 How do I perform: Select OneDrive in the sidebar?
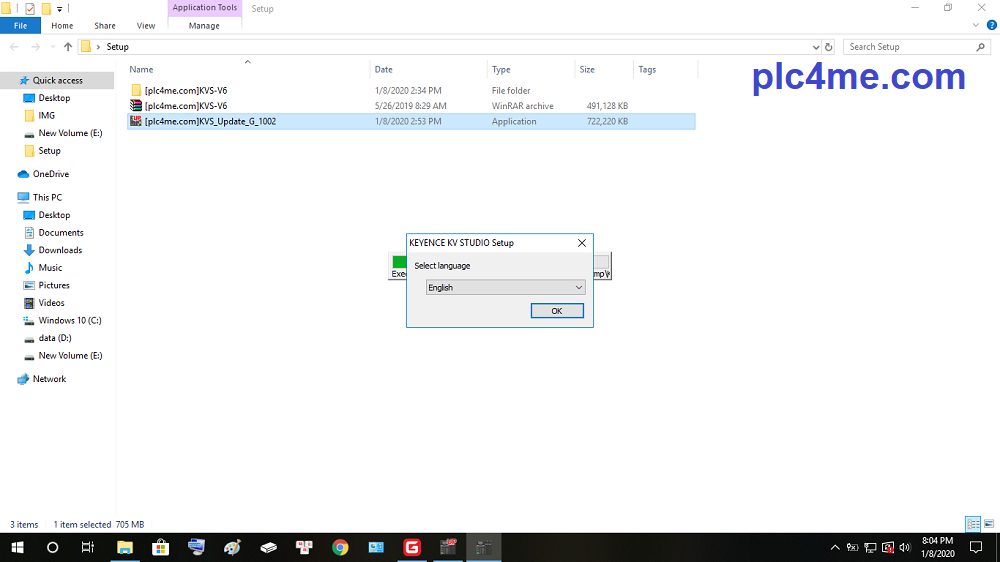50,174
